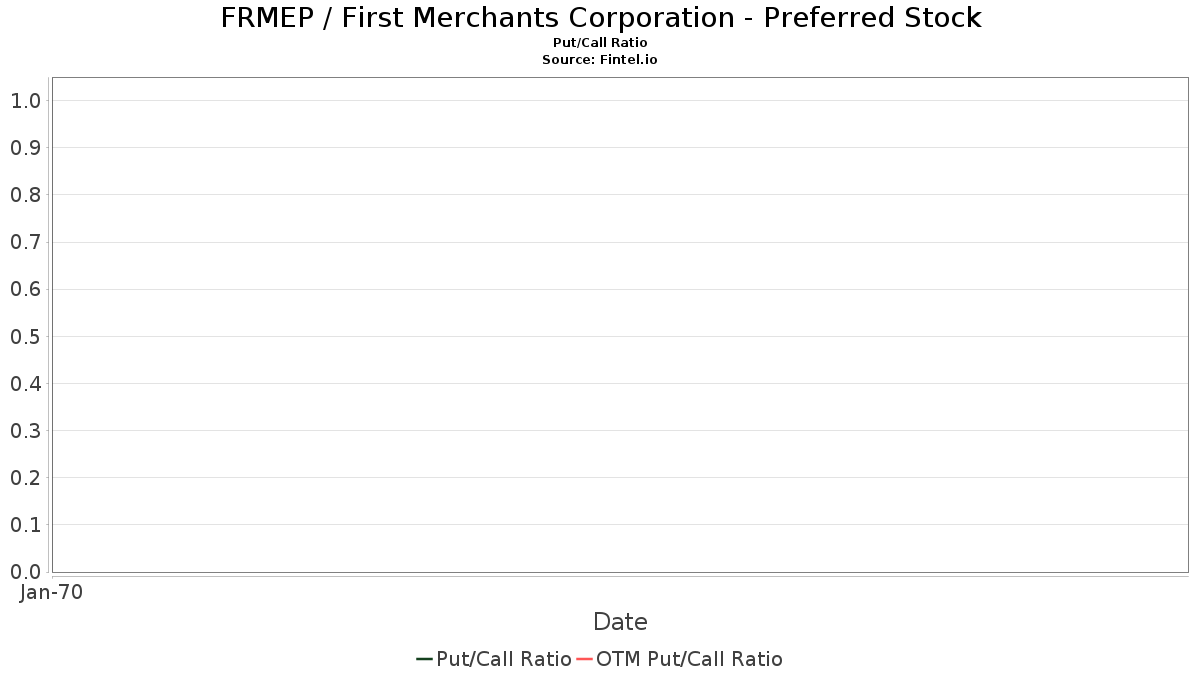Click the Date axis title
This screenshot has height=675, width=1200.
[x=620, y=622]
